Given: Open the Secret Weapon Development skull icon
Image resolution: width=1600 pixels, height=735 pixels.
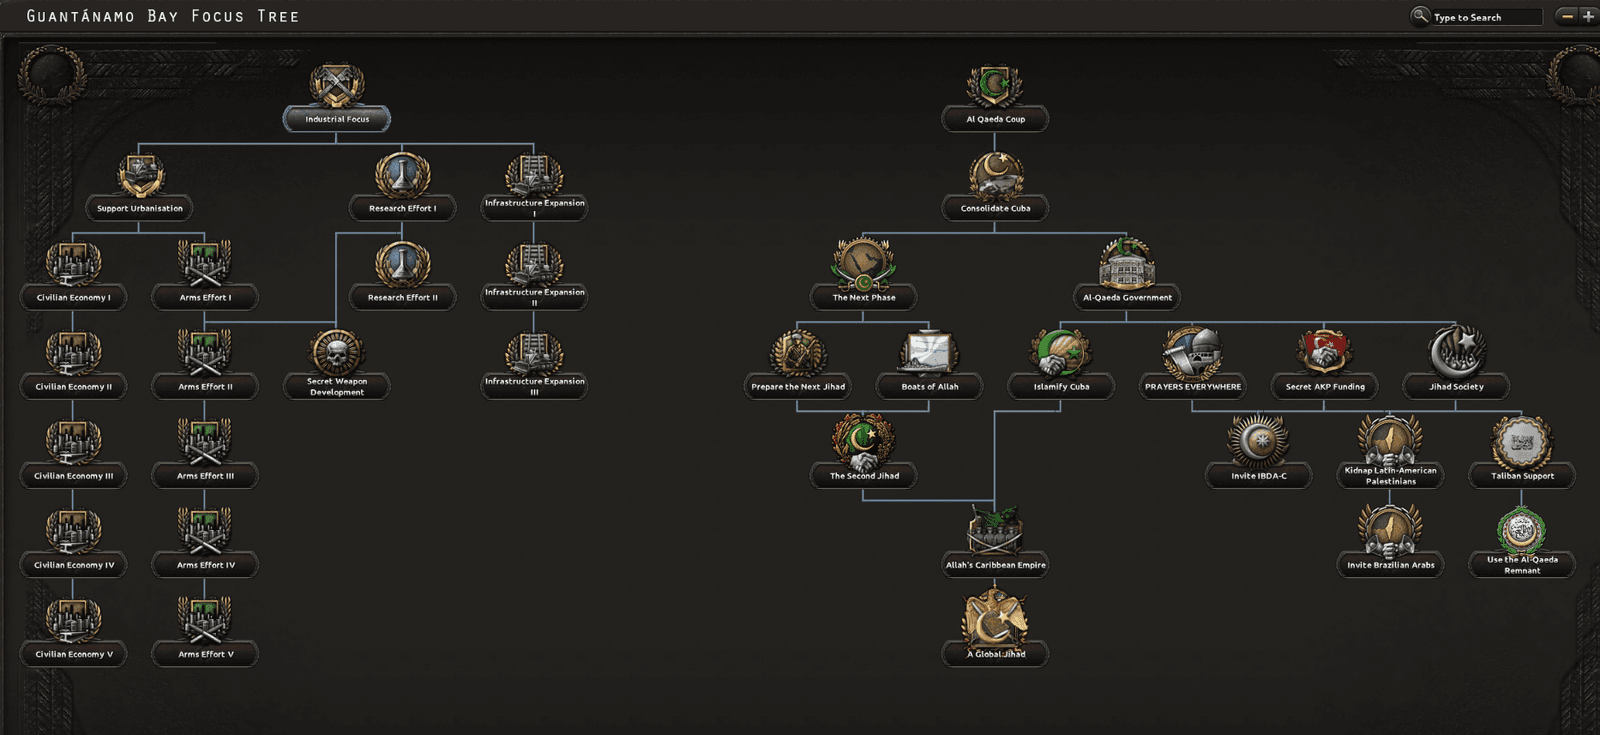Looking at the screenshot, I should click(x=337, y=353).
